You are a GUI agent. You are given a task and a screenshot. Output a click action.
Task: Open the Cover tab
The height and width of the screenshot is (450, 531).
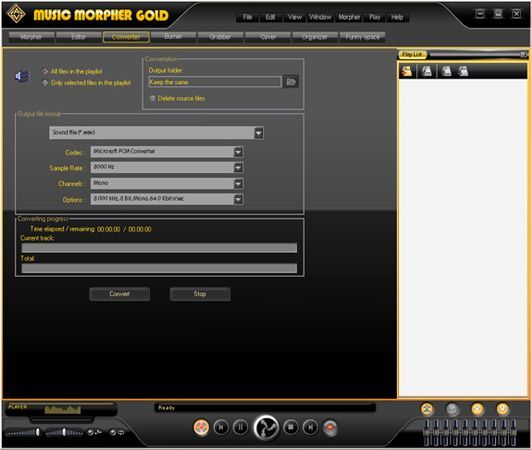[x=268, y=37]
